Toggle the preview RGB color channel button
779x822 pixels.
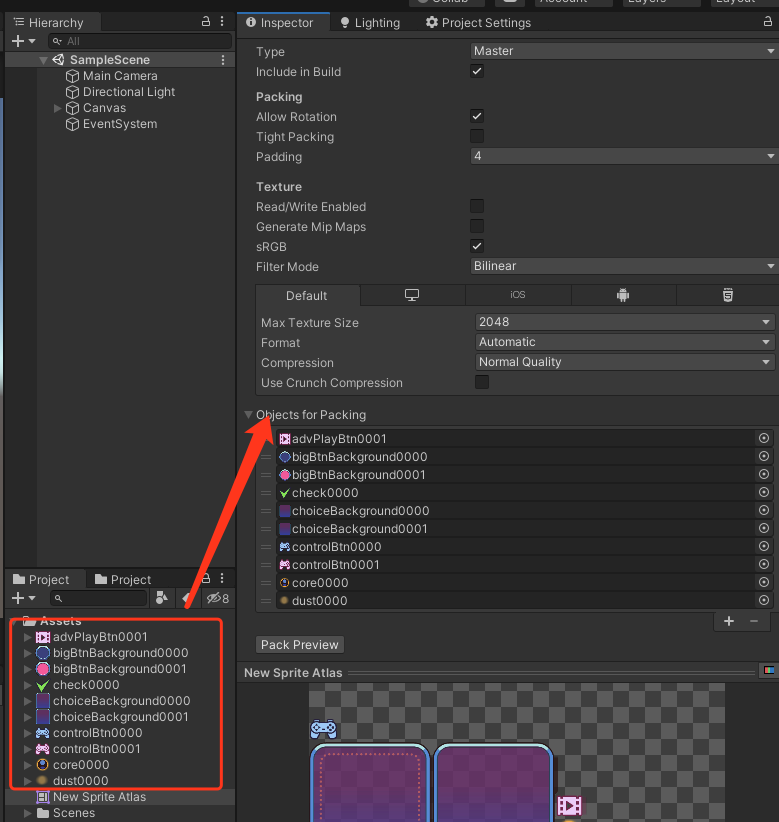coord(769,670)
